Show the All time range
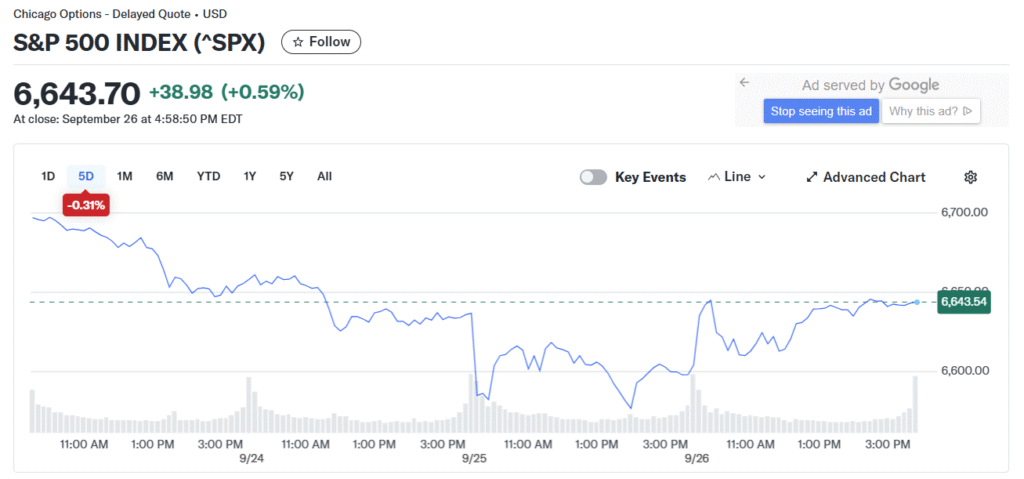This screenshot has height=479, width=1024. [x=324, y=176]
